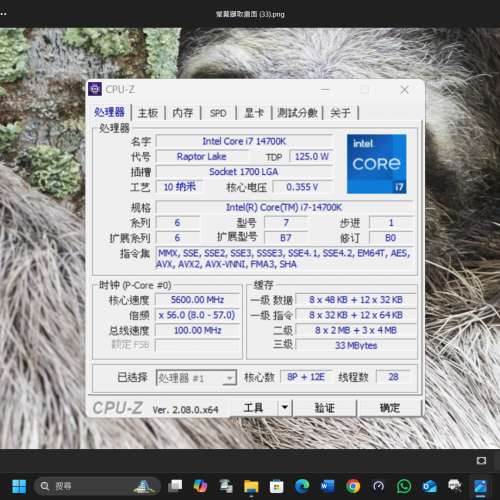The width and height of the screenshot is (500, 500).
Task: Click the photo viewer fullscreen icon at bottom right
Action: (481, 461)
